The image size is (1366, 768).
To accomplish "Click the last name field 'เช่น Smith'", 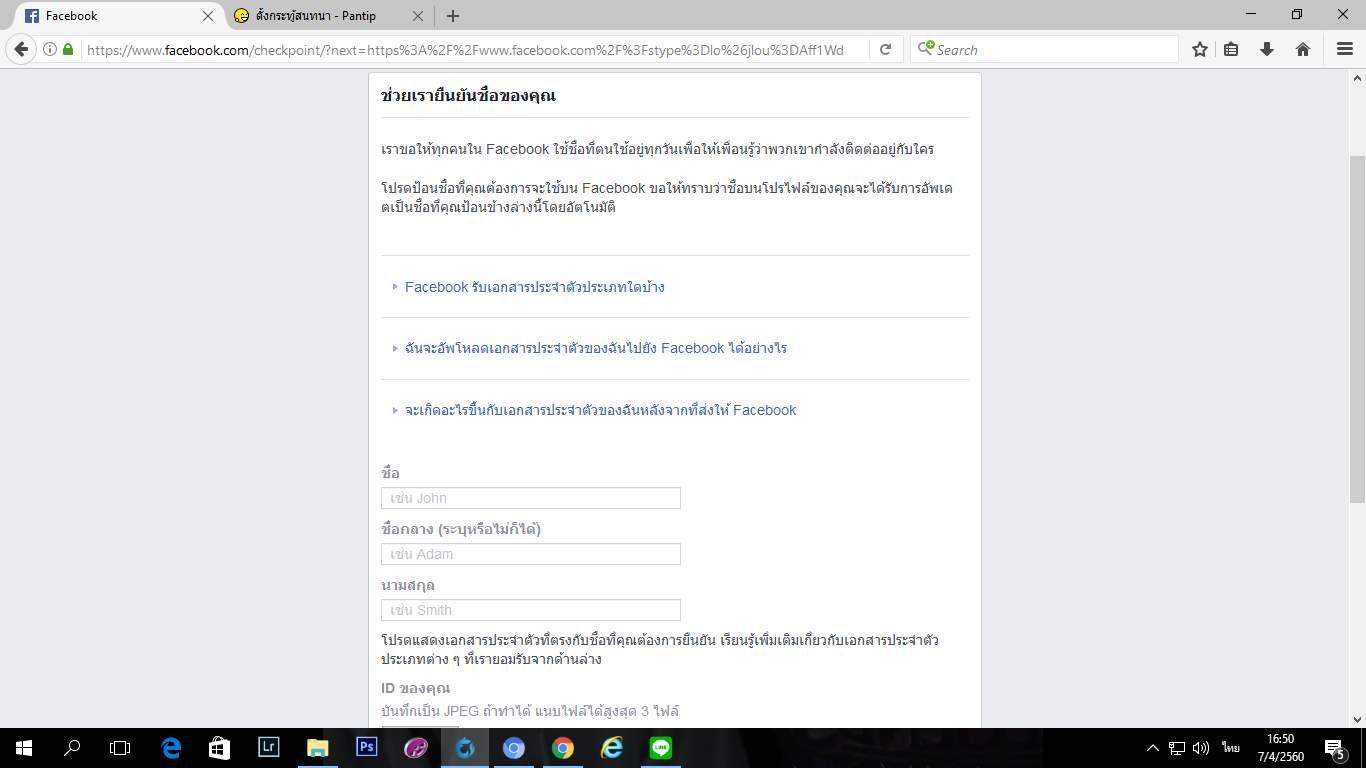I will [x=531, y=610].
